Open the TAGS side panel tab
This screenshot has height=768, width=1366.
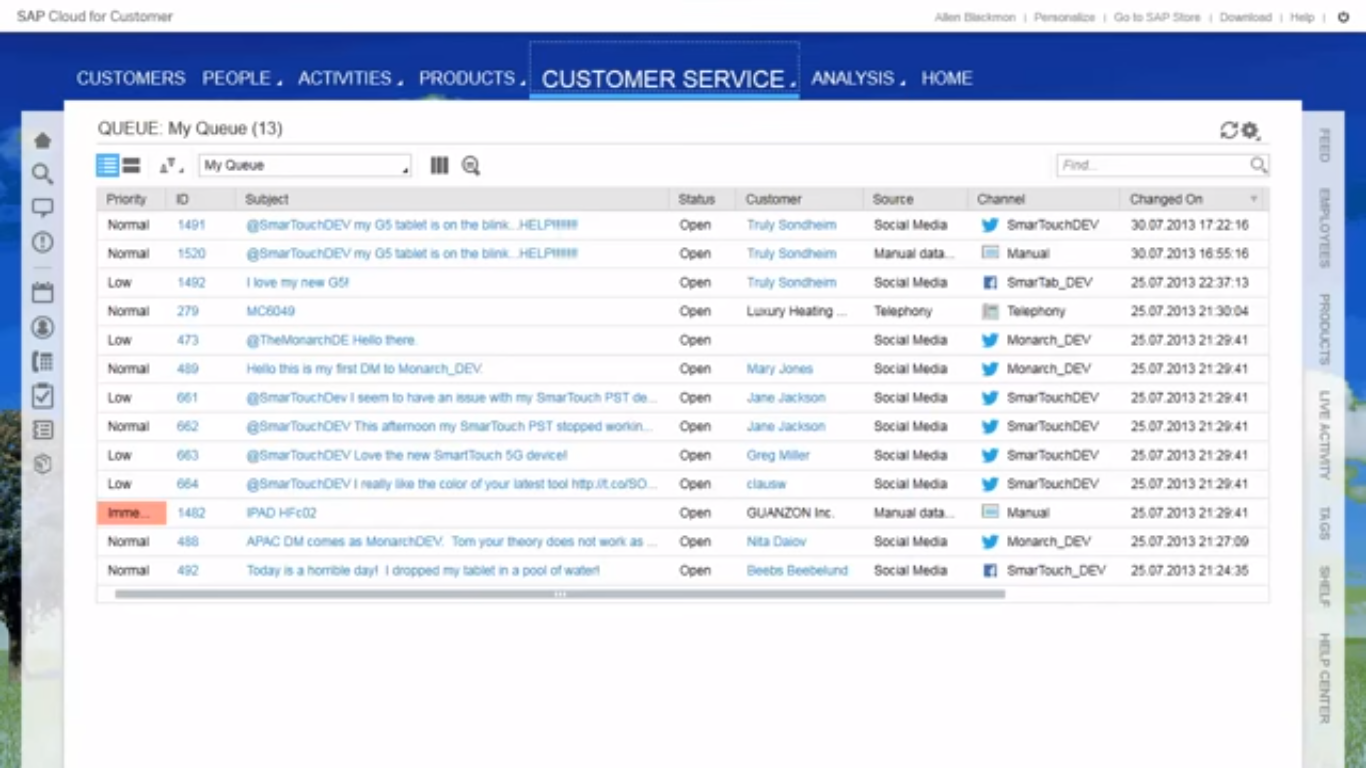(x=1324, y=523)
